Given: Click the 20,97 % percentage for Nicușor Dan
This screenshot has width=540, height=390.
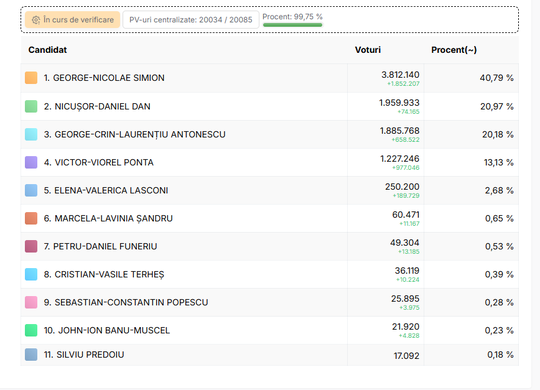Looking at the screenshot, I should (x=497, y=106).
